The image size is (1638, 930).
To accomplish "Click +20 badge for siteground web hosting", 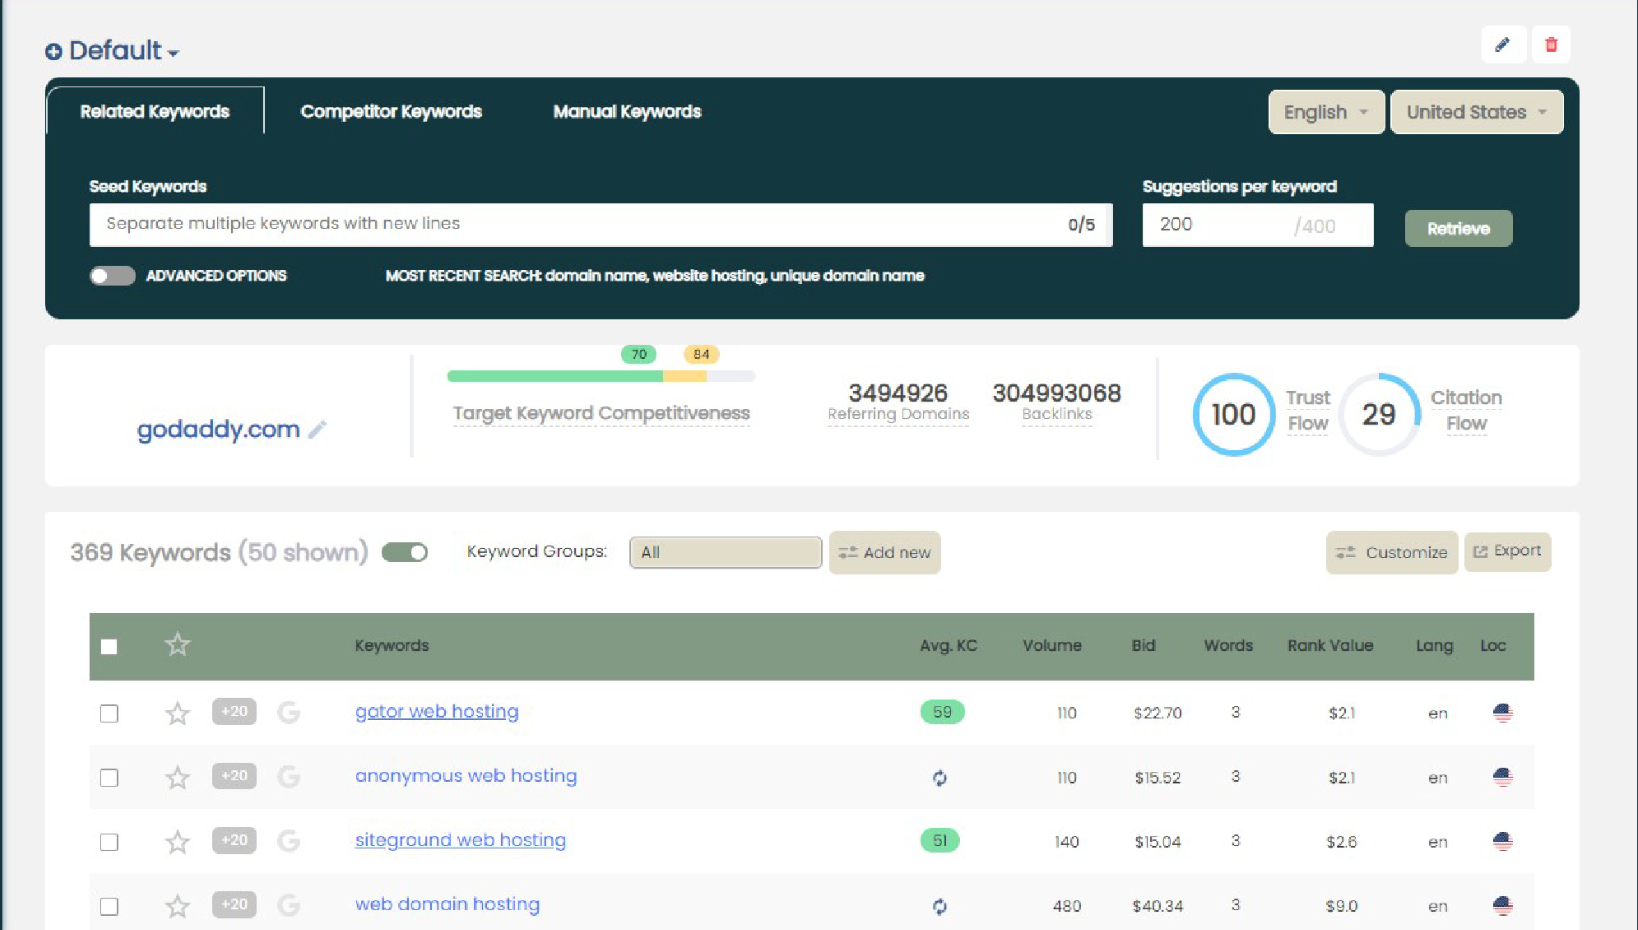I will pos(234,840).
